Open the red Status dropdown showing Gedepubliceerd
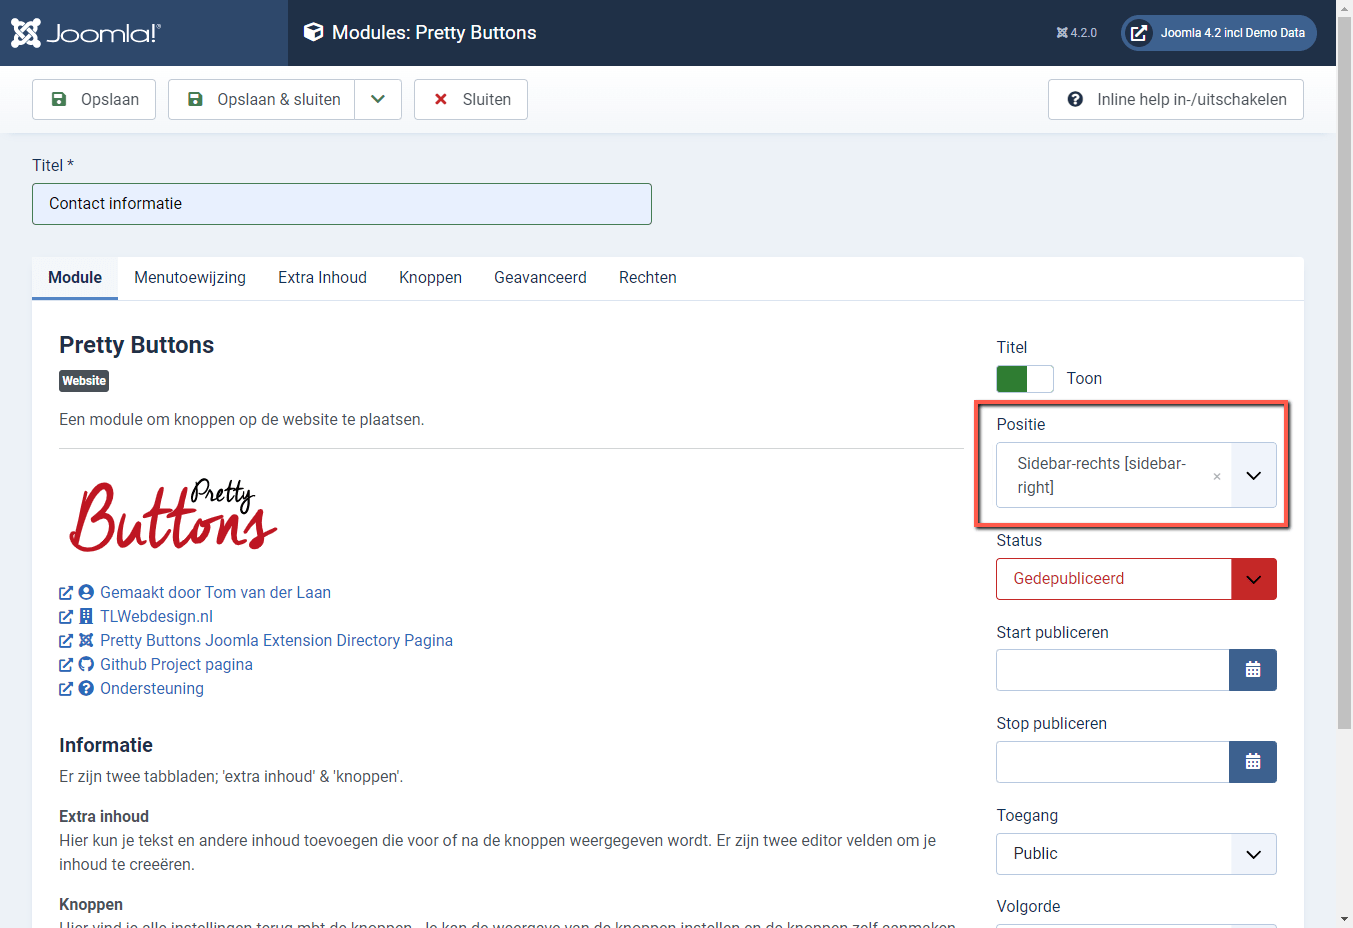The width and height of the screenshot is (1353, 928). (1253, 579)
